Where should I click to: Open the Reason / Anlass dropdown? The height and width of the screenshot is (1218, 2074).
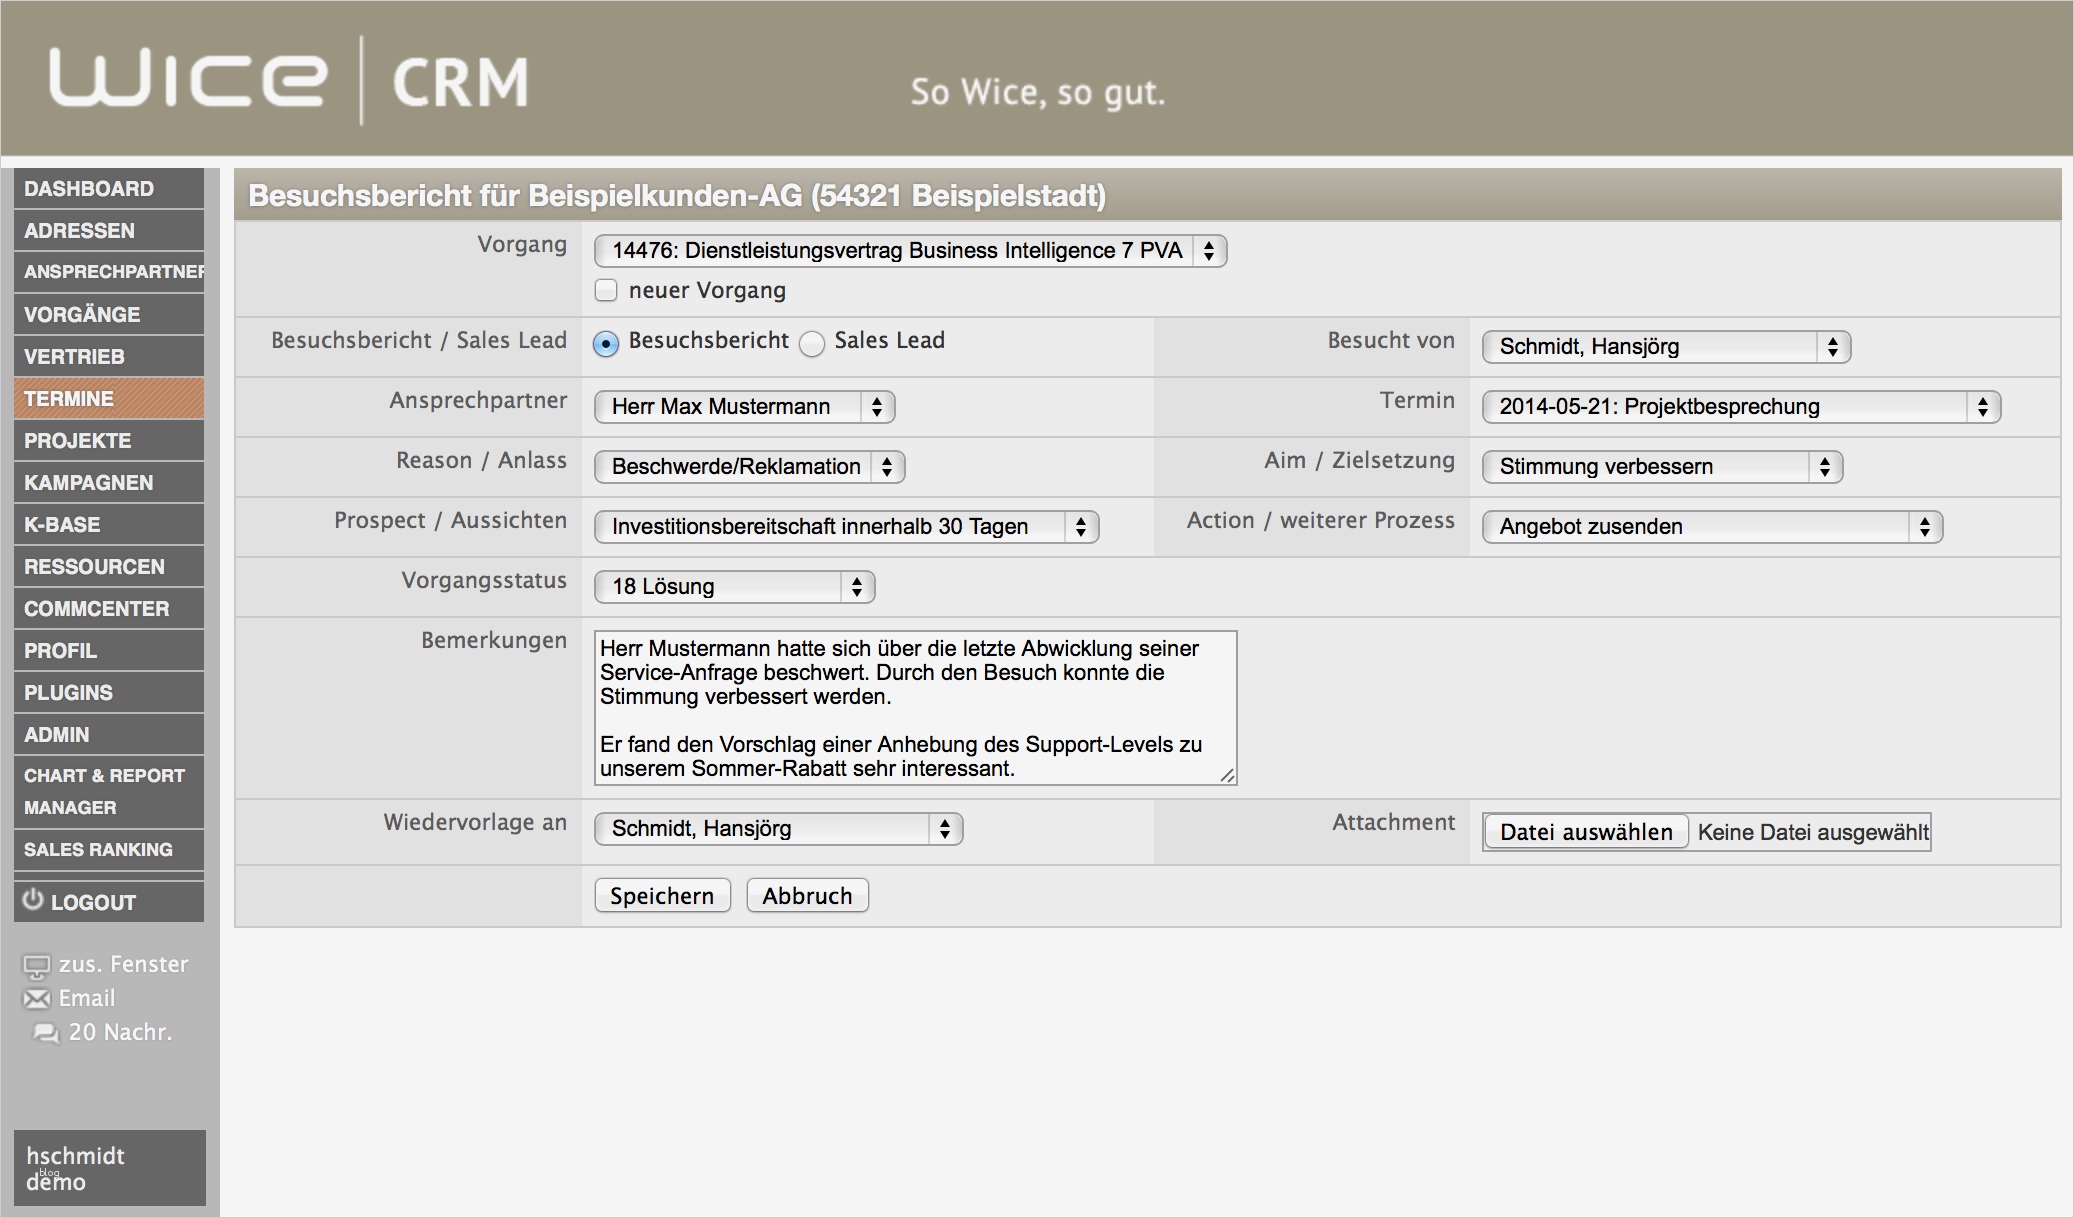[x=748, y=466]
